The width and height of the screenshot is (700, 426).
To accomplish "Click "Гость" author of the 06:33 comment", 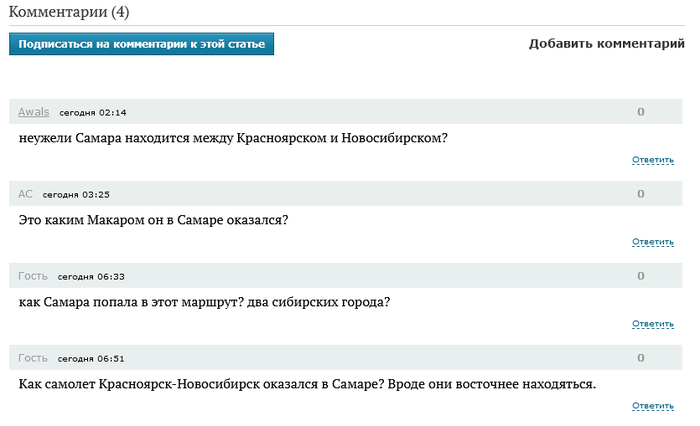I will [33, 276].
